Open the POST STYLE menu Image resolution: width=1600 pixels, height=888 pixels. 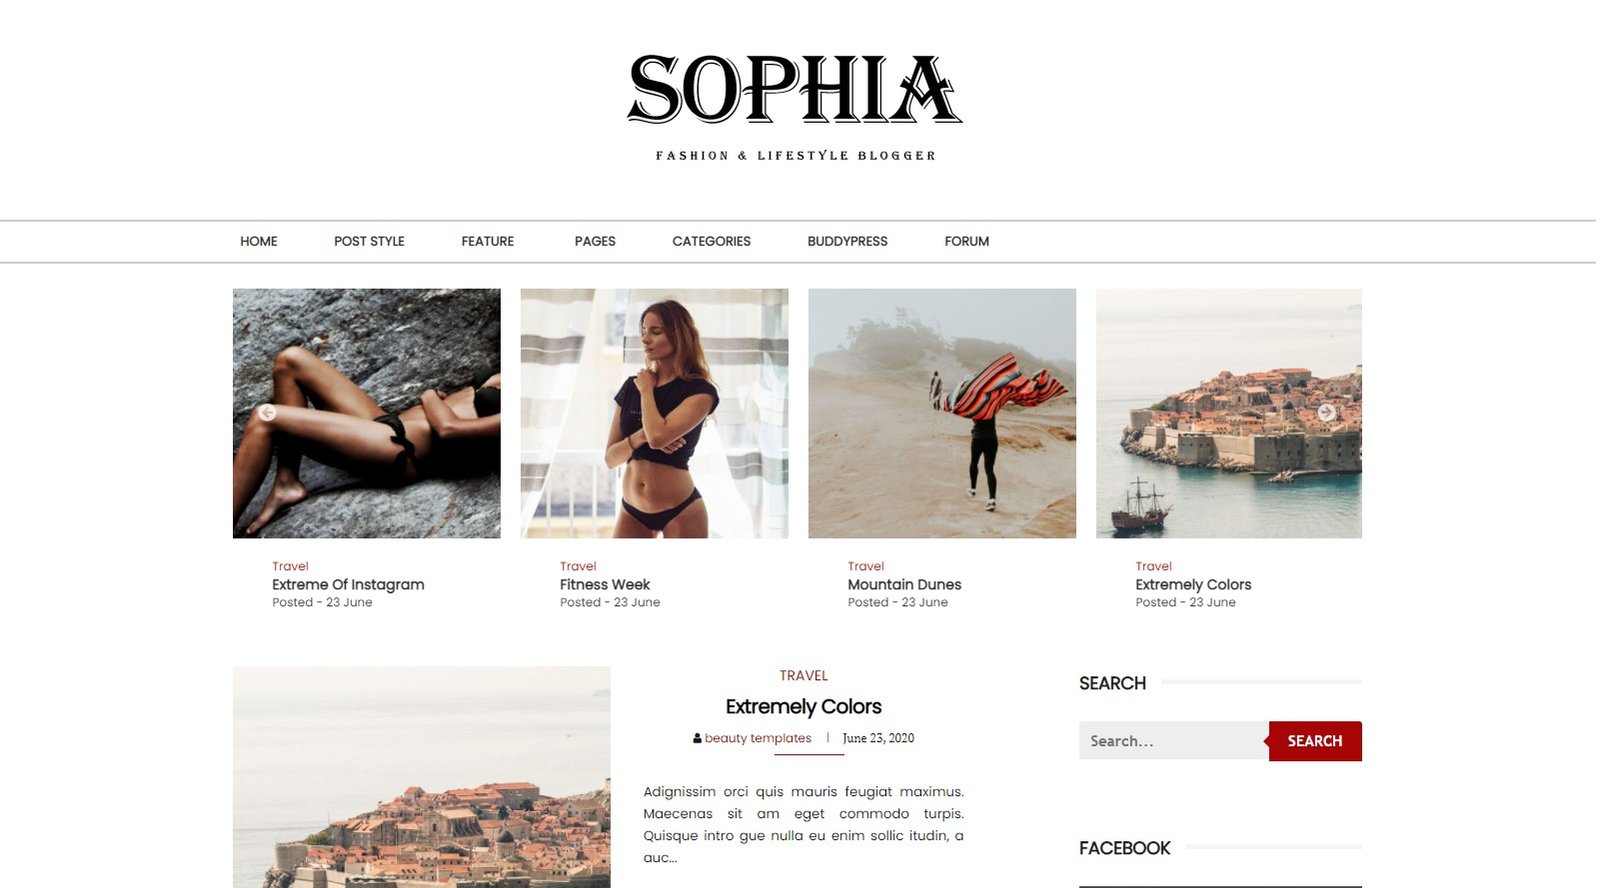click(369, 242)
